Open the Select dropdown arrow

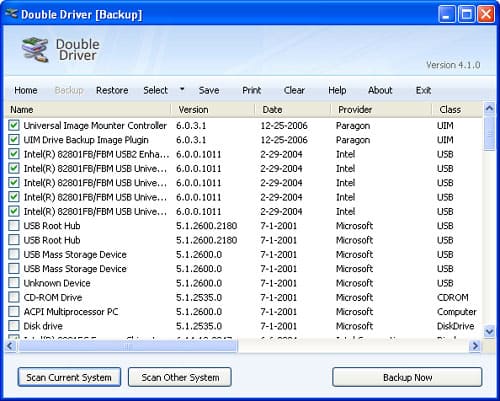point(182,89)
